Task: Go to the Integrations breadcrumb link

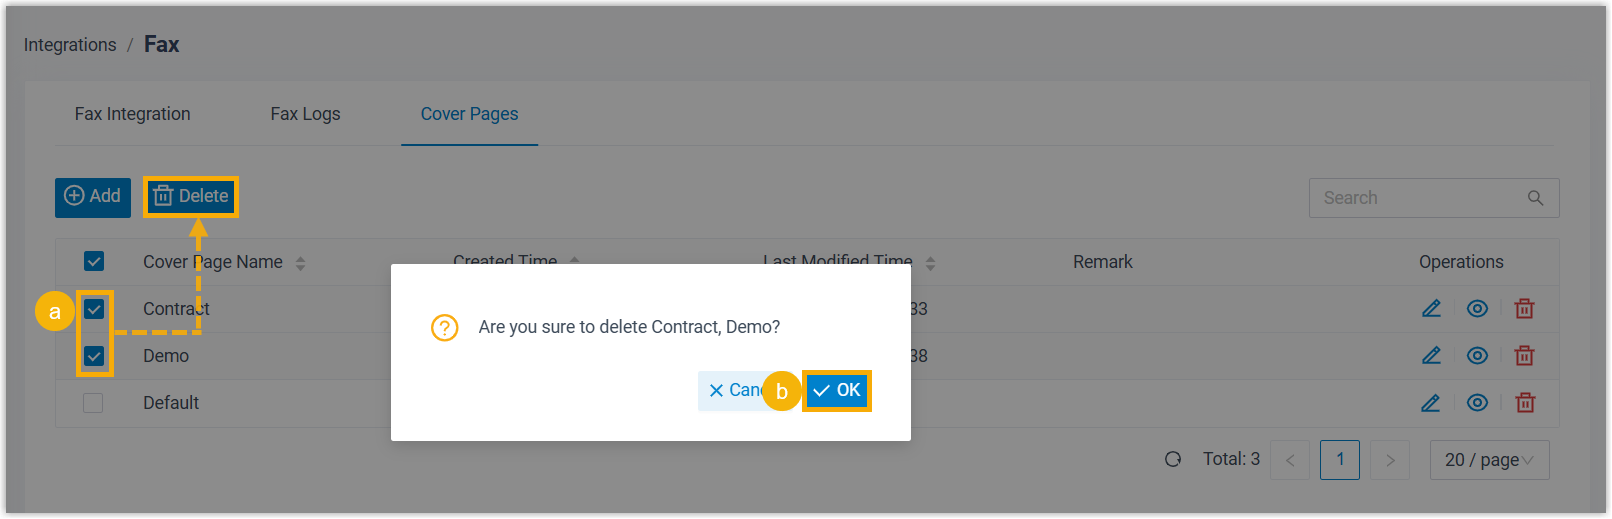Action: pyautogui.click(x=70, y=45)
